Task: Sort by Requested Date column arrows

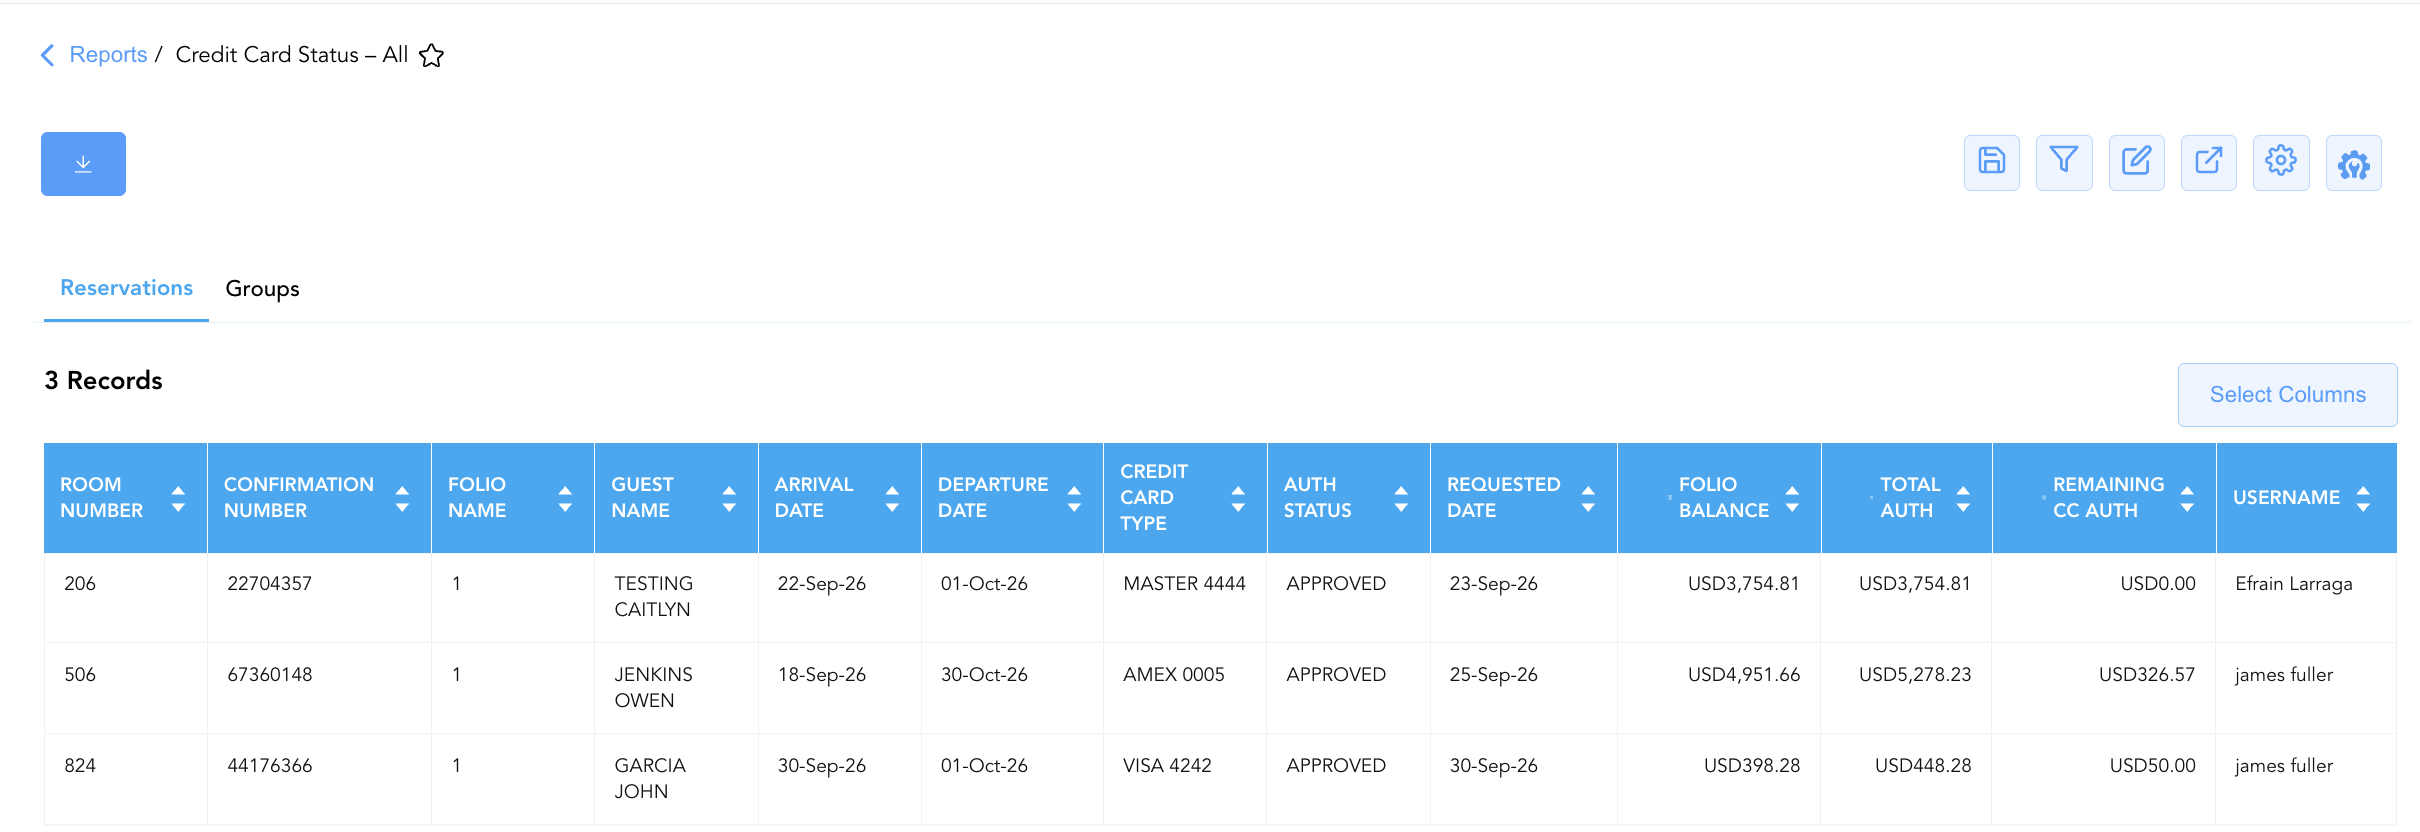Action: [x=1588, y=498]
